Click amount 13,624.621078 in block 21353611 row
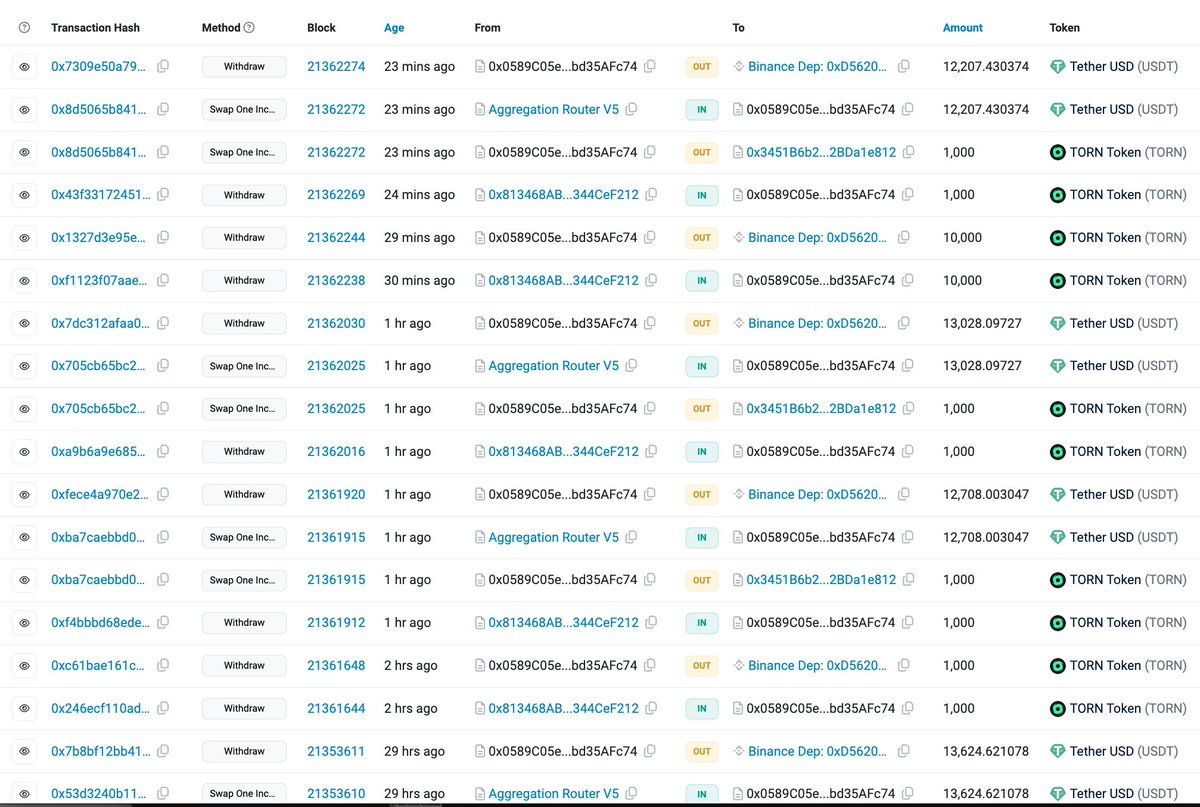Image resolution: width=1200 pixels, height=807 pixels. [986, 751]
